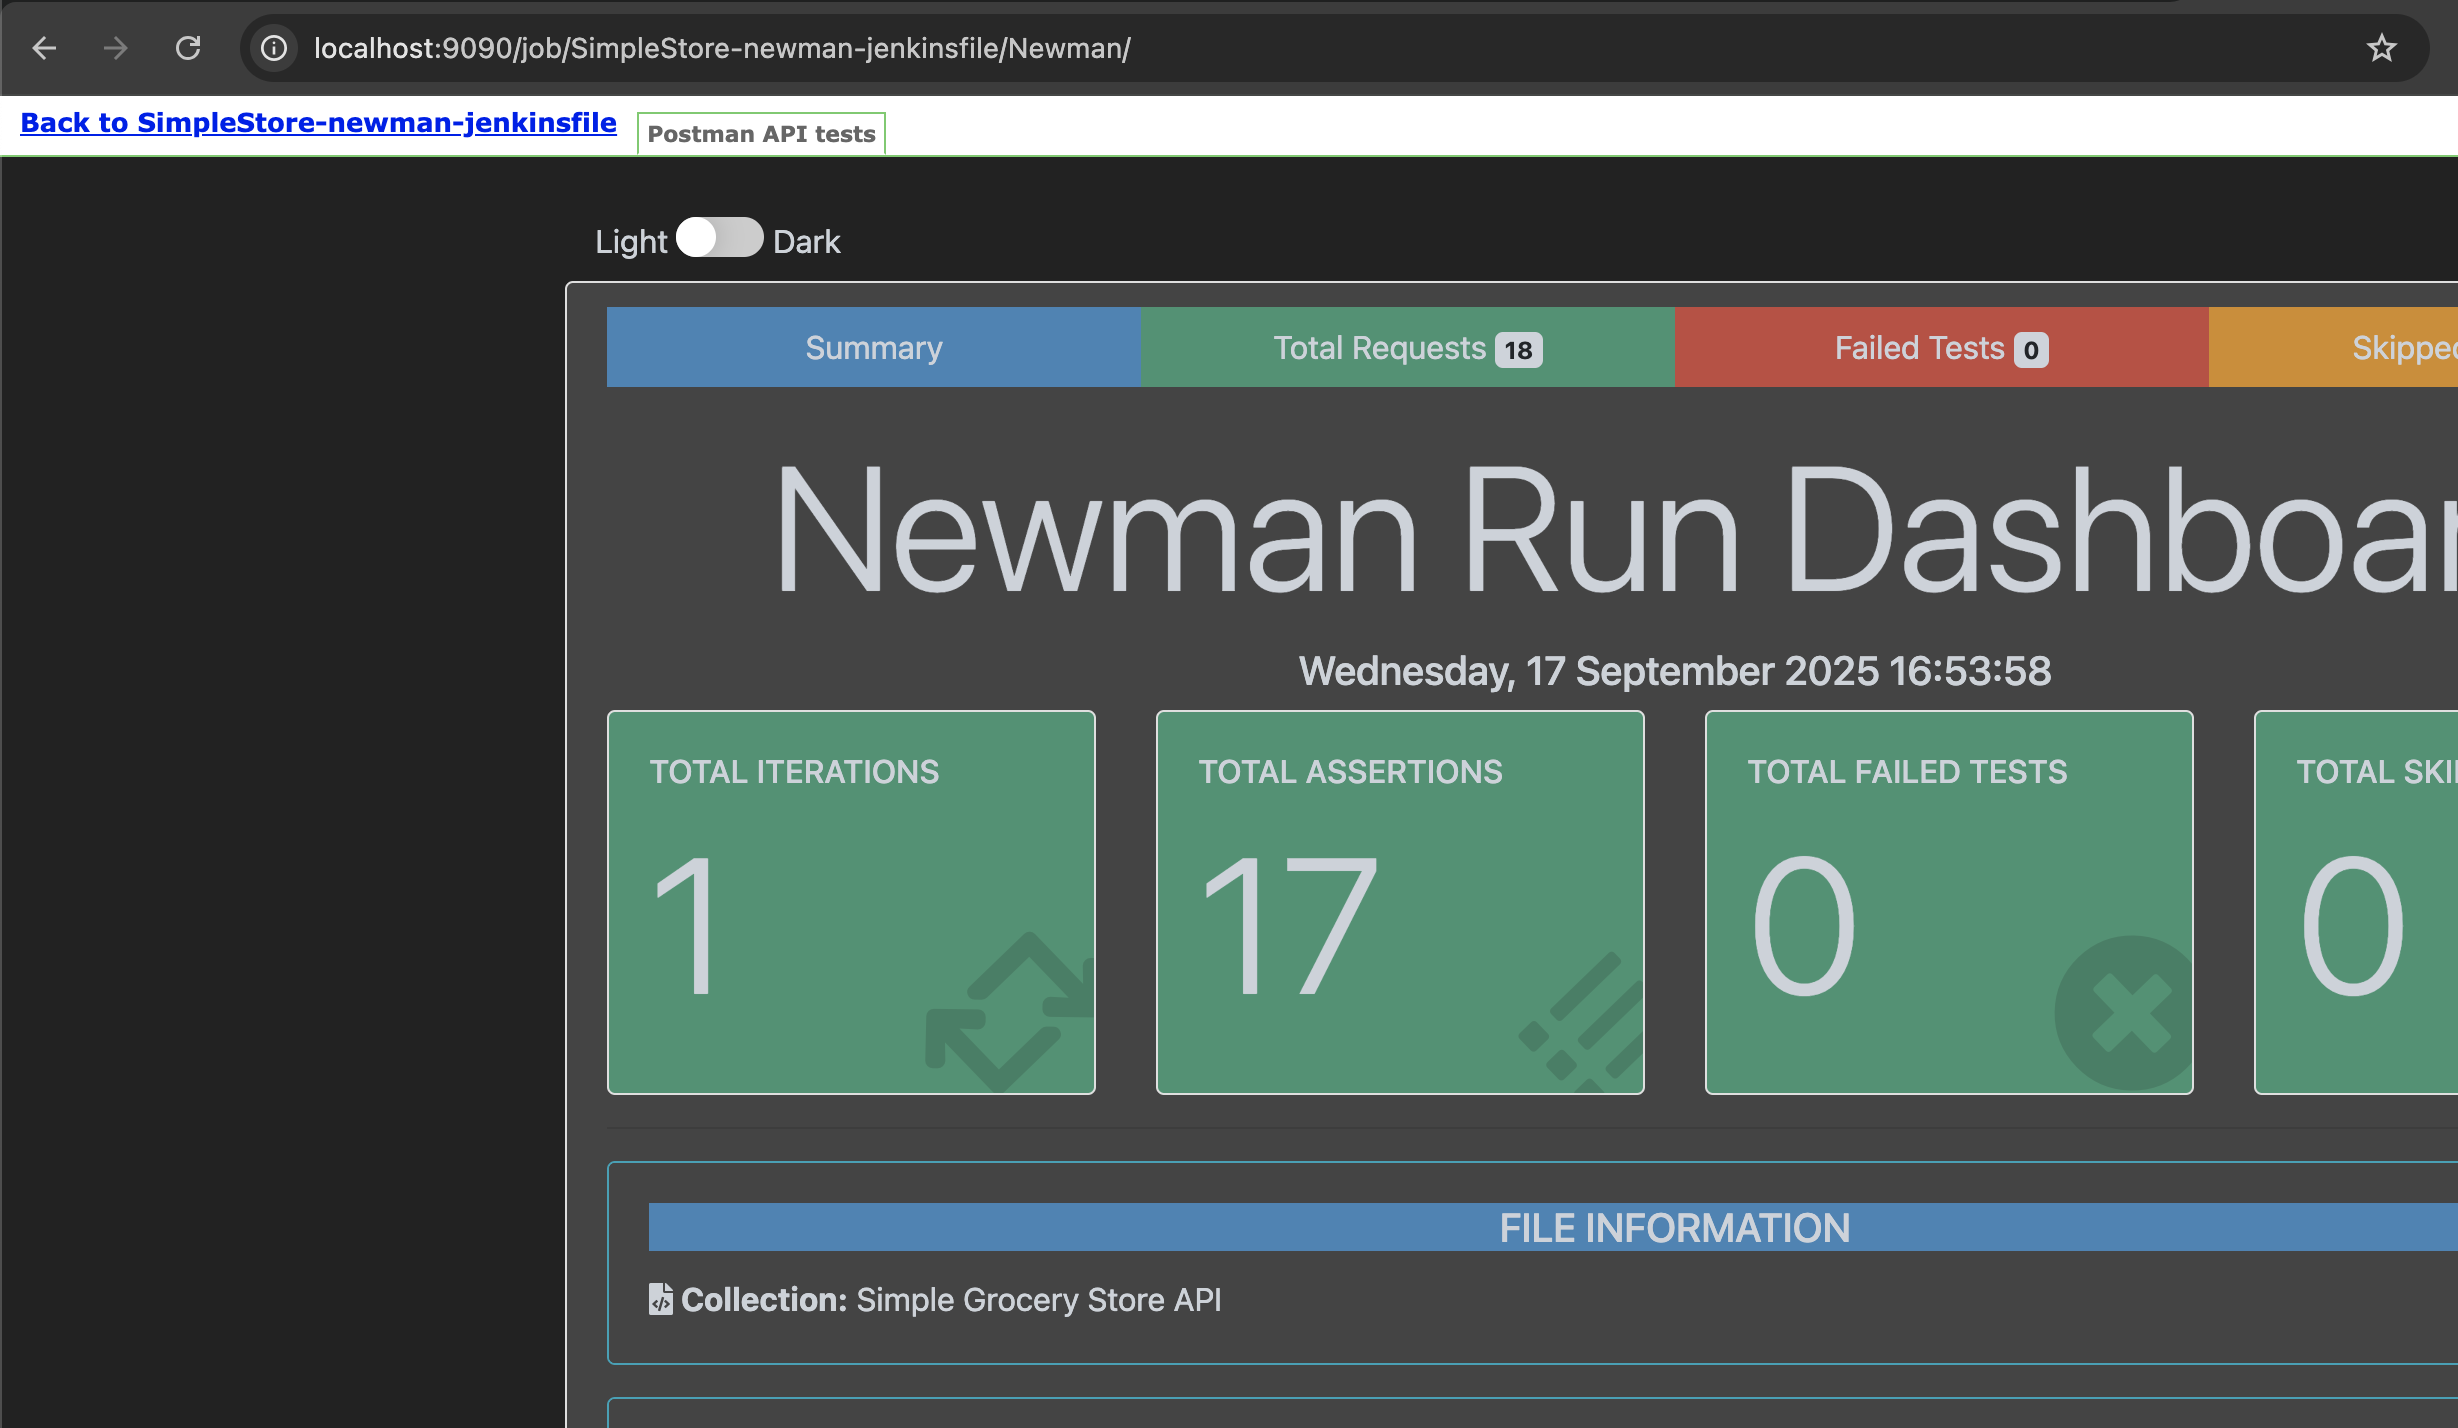Click the Failed Tests 0 badge
This screenshot has height=1428, width=2458.
[x=2031, y=350]
